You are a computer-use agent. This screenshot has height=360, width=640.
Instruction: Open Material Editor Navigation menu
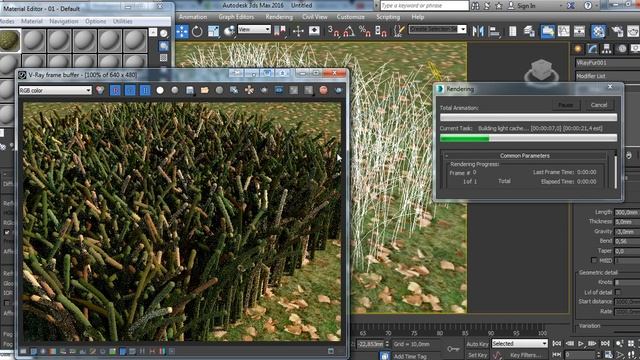click(x=63, y=21)
